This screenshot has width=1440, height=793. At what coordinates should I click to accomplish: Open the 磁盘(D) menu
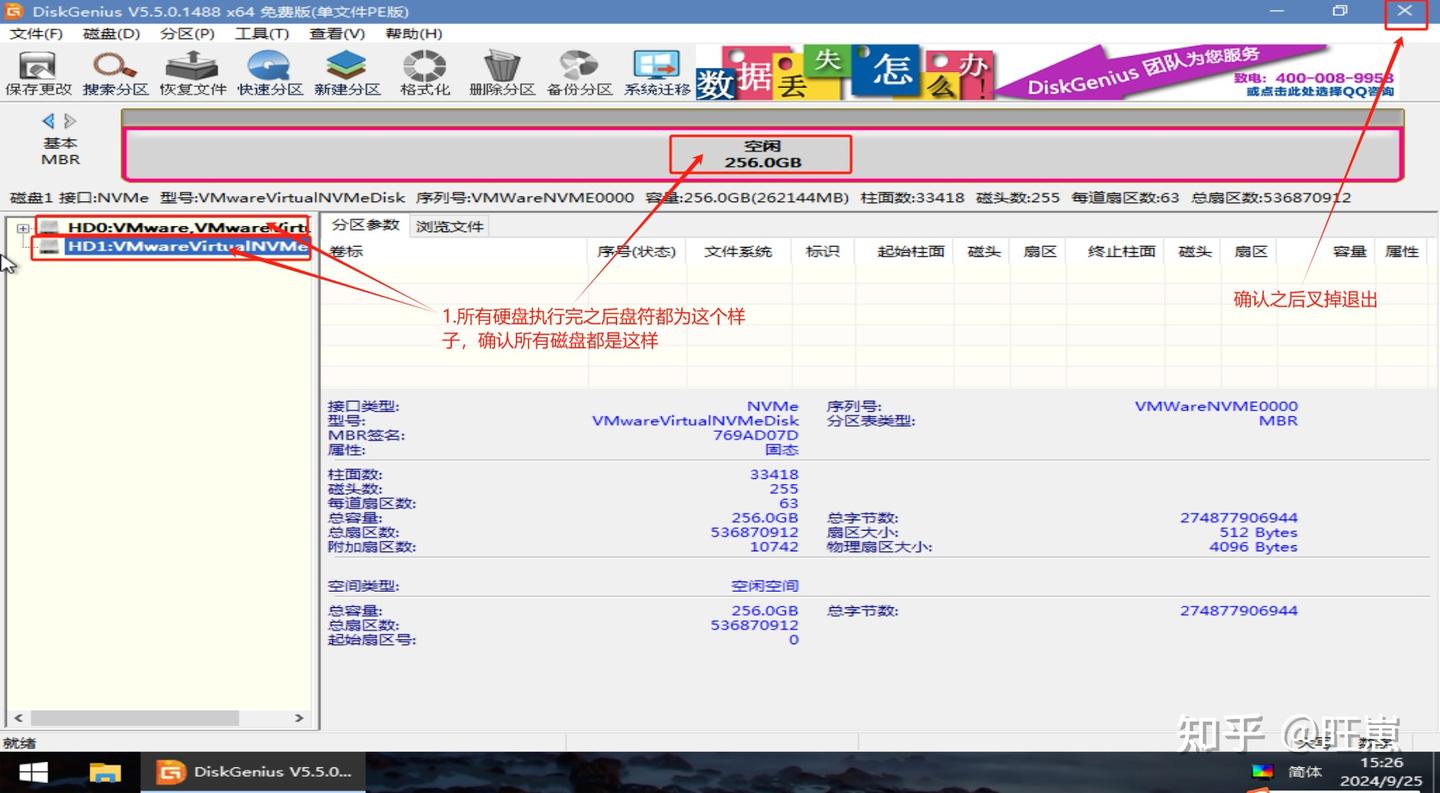[111, 34]
